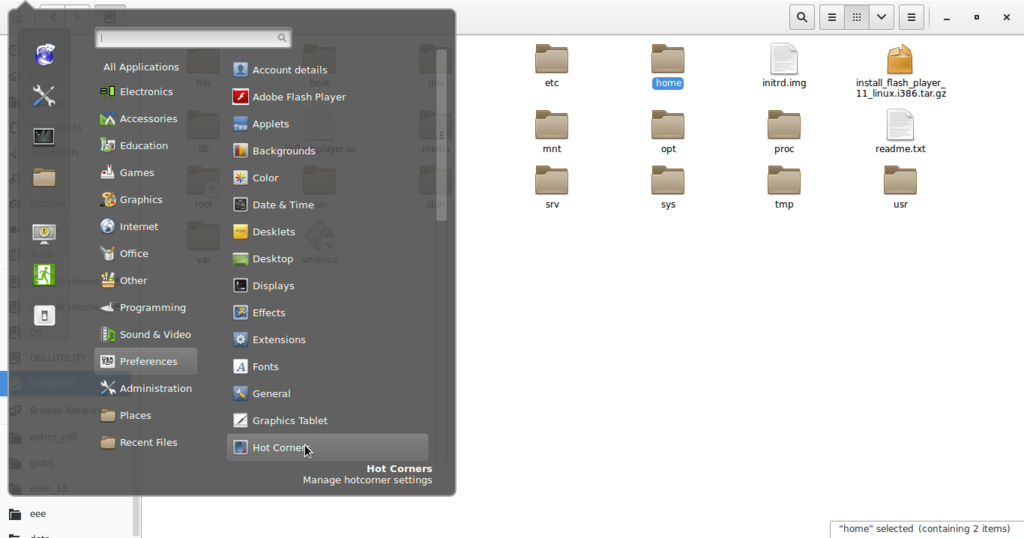The image size is (1024, 538).
Task: Open the Administration category
Action: [x=146, y=388]
